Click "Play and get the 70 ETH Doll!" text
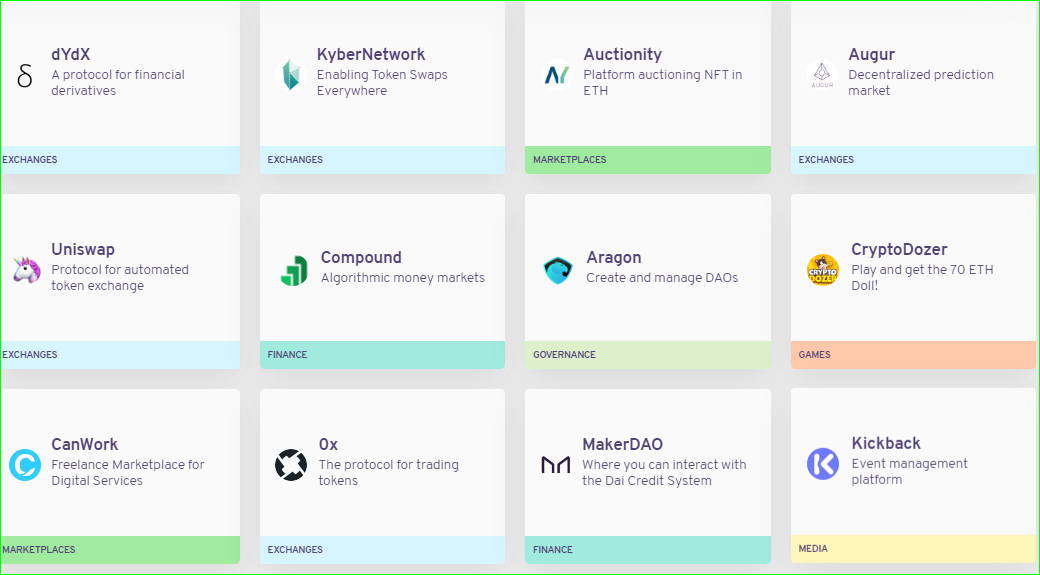This screenshot has width=1040, height=575. point(923,278)
